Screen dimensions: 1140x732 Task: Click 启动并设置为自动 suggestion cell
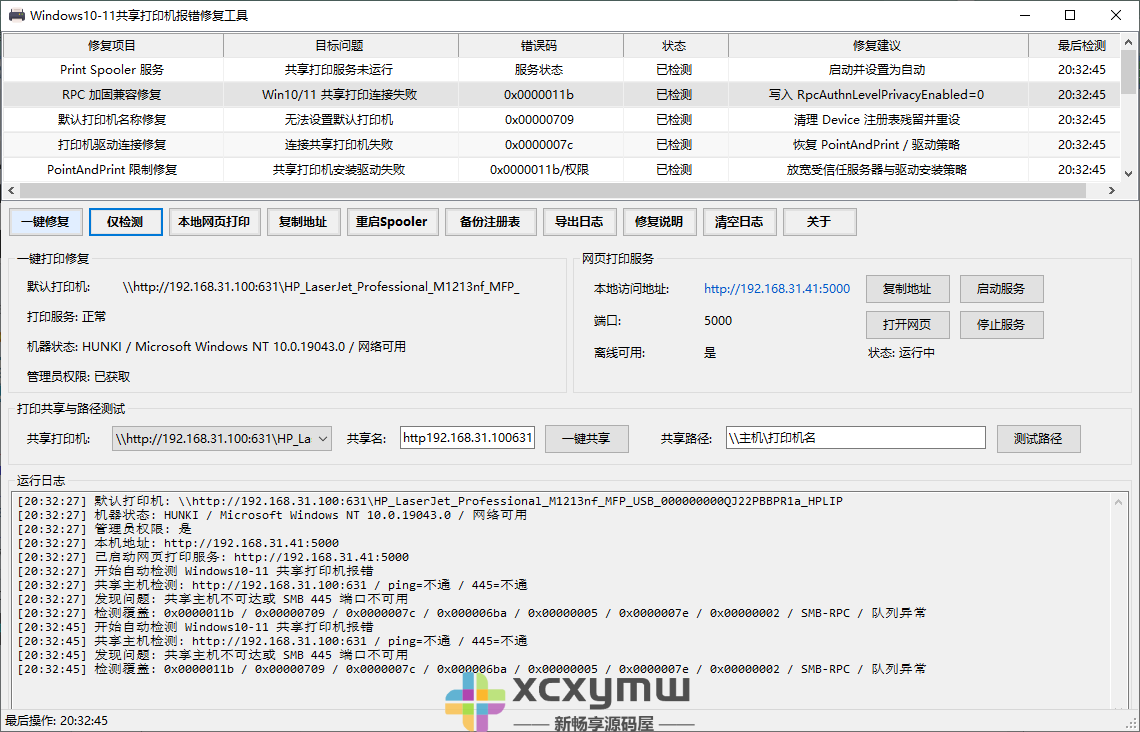click(877, 70)
